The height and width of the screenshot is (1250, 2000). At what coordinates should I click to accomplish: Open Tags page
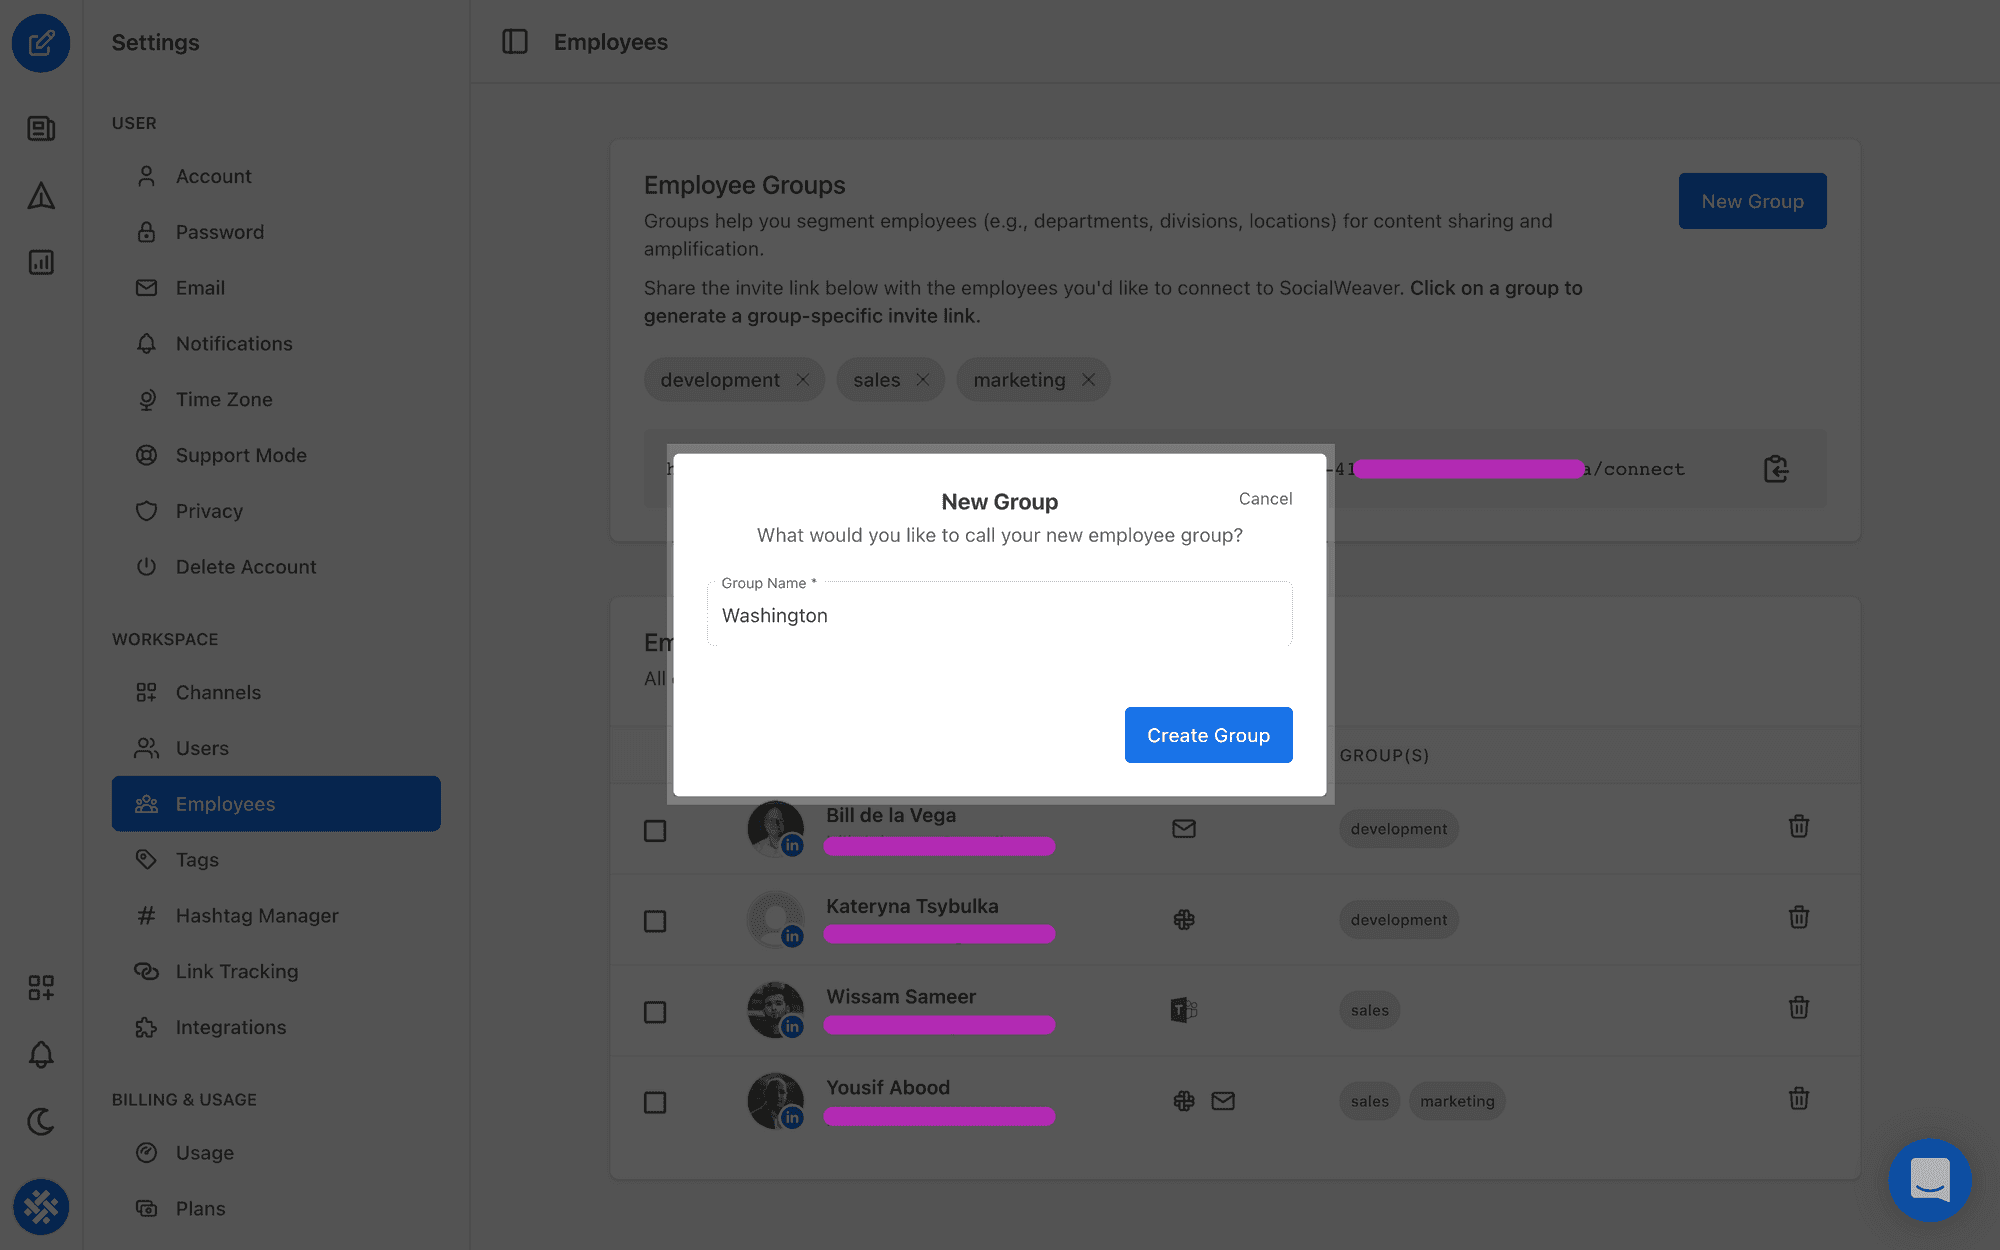276,860
